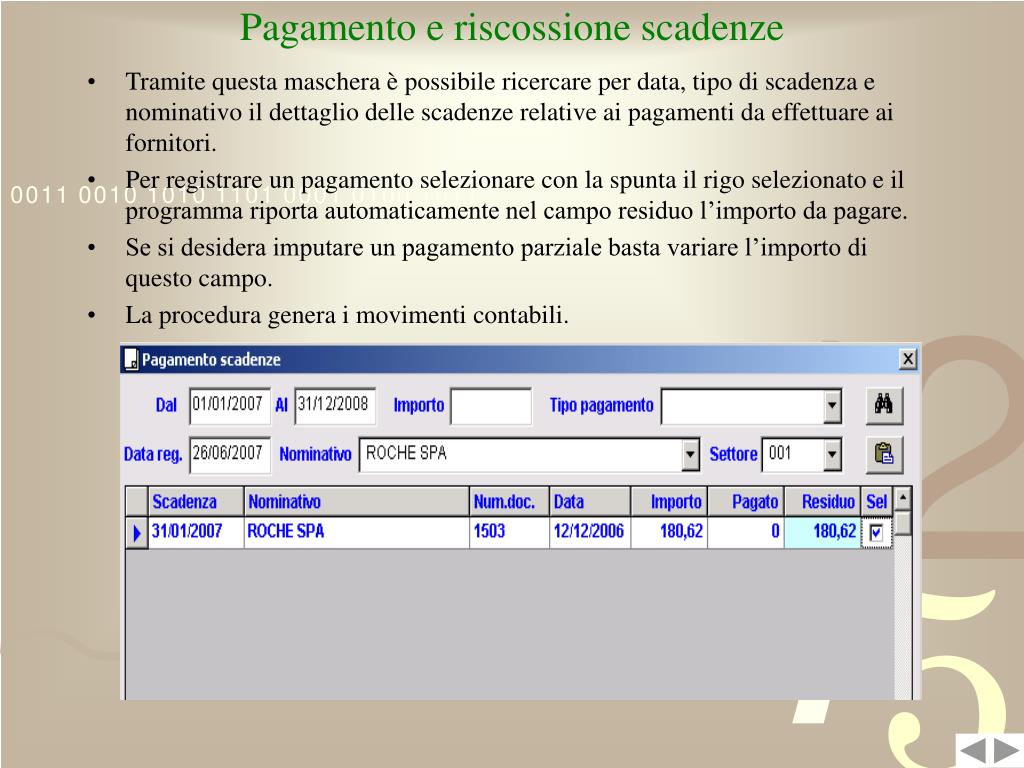Toggle the Sel checkbox for ROCHE SPA row

tap(876, 533)
